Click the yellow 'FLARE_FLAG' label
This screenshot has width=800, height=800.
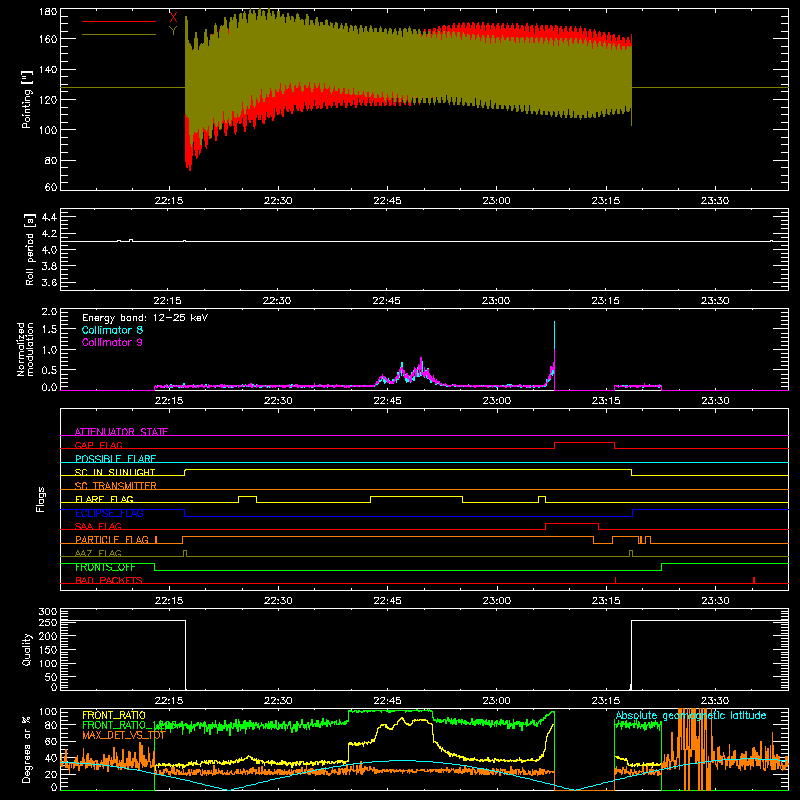[x=104, y=499]
